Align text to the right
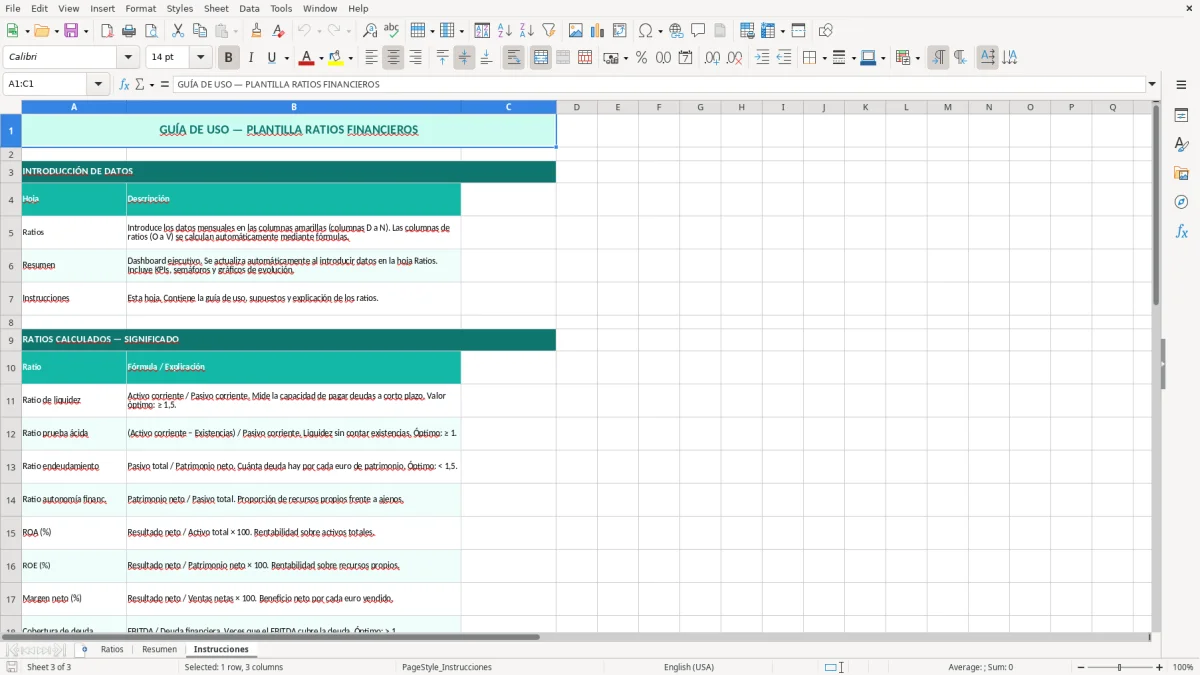1200x675 pixels. (416, 58)
